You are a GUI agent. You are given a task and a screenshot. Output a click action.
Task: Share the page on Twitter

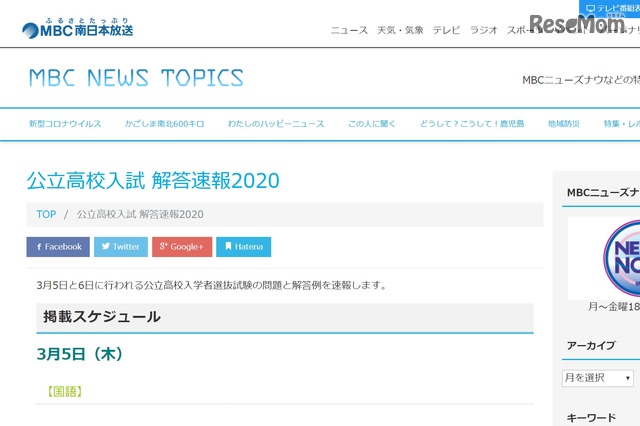pyautogui.click(x=121, y=246)
